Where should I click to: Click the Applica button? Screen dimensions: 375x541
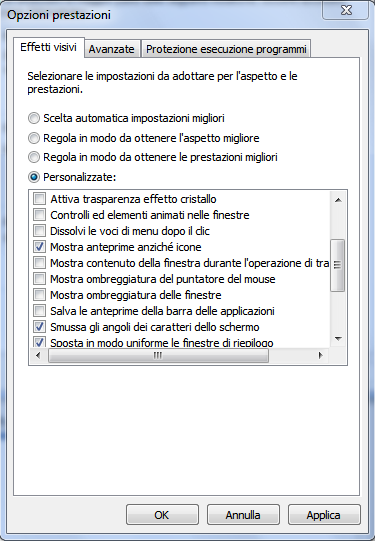pyautogui.click(x=324, y=515)
